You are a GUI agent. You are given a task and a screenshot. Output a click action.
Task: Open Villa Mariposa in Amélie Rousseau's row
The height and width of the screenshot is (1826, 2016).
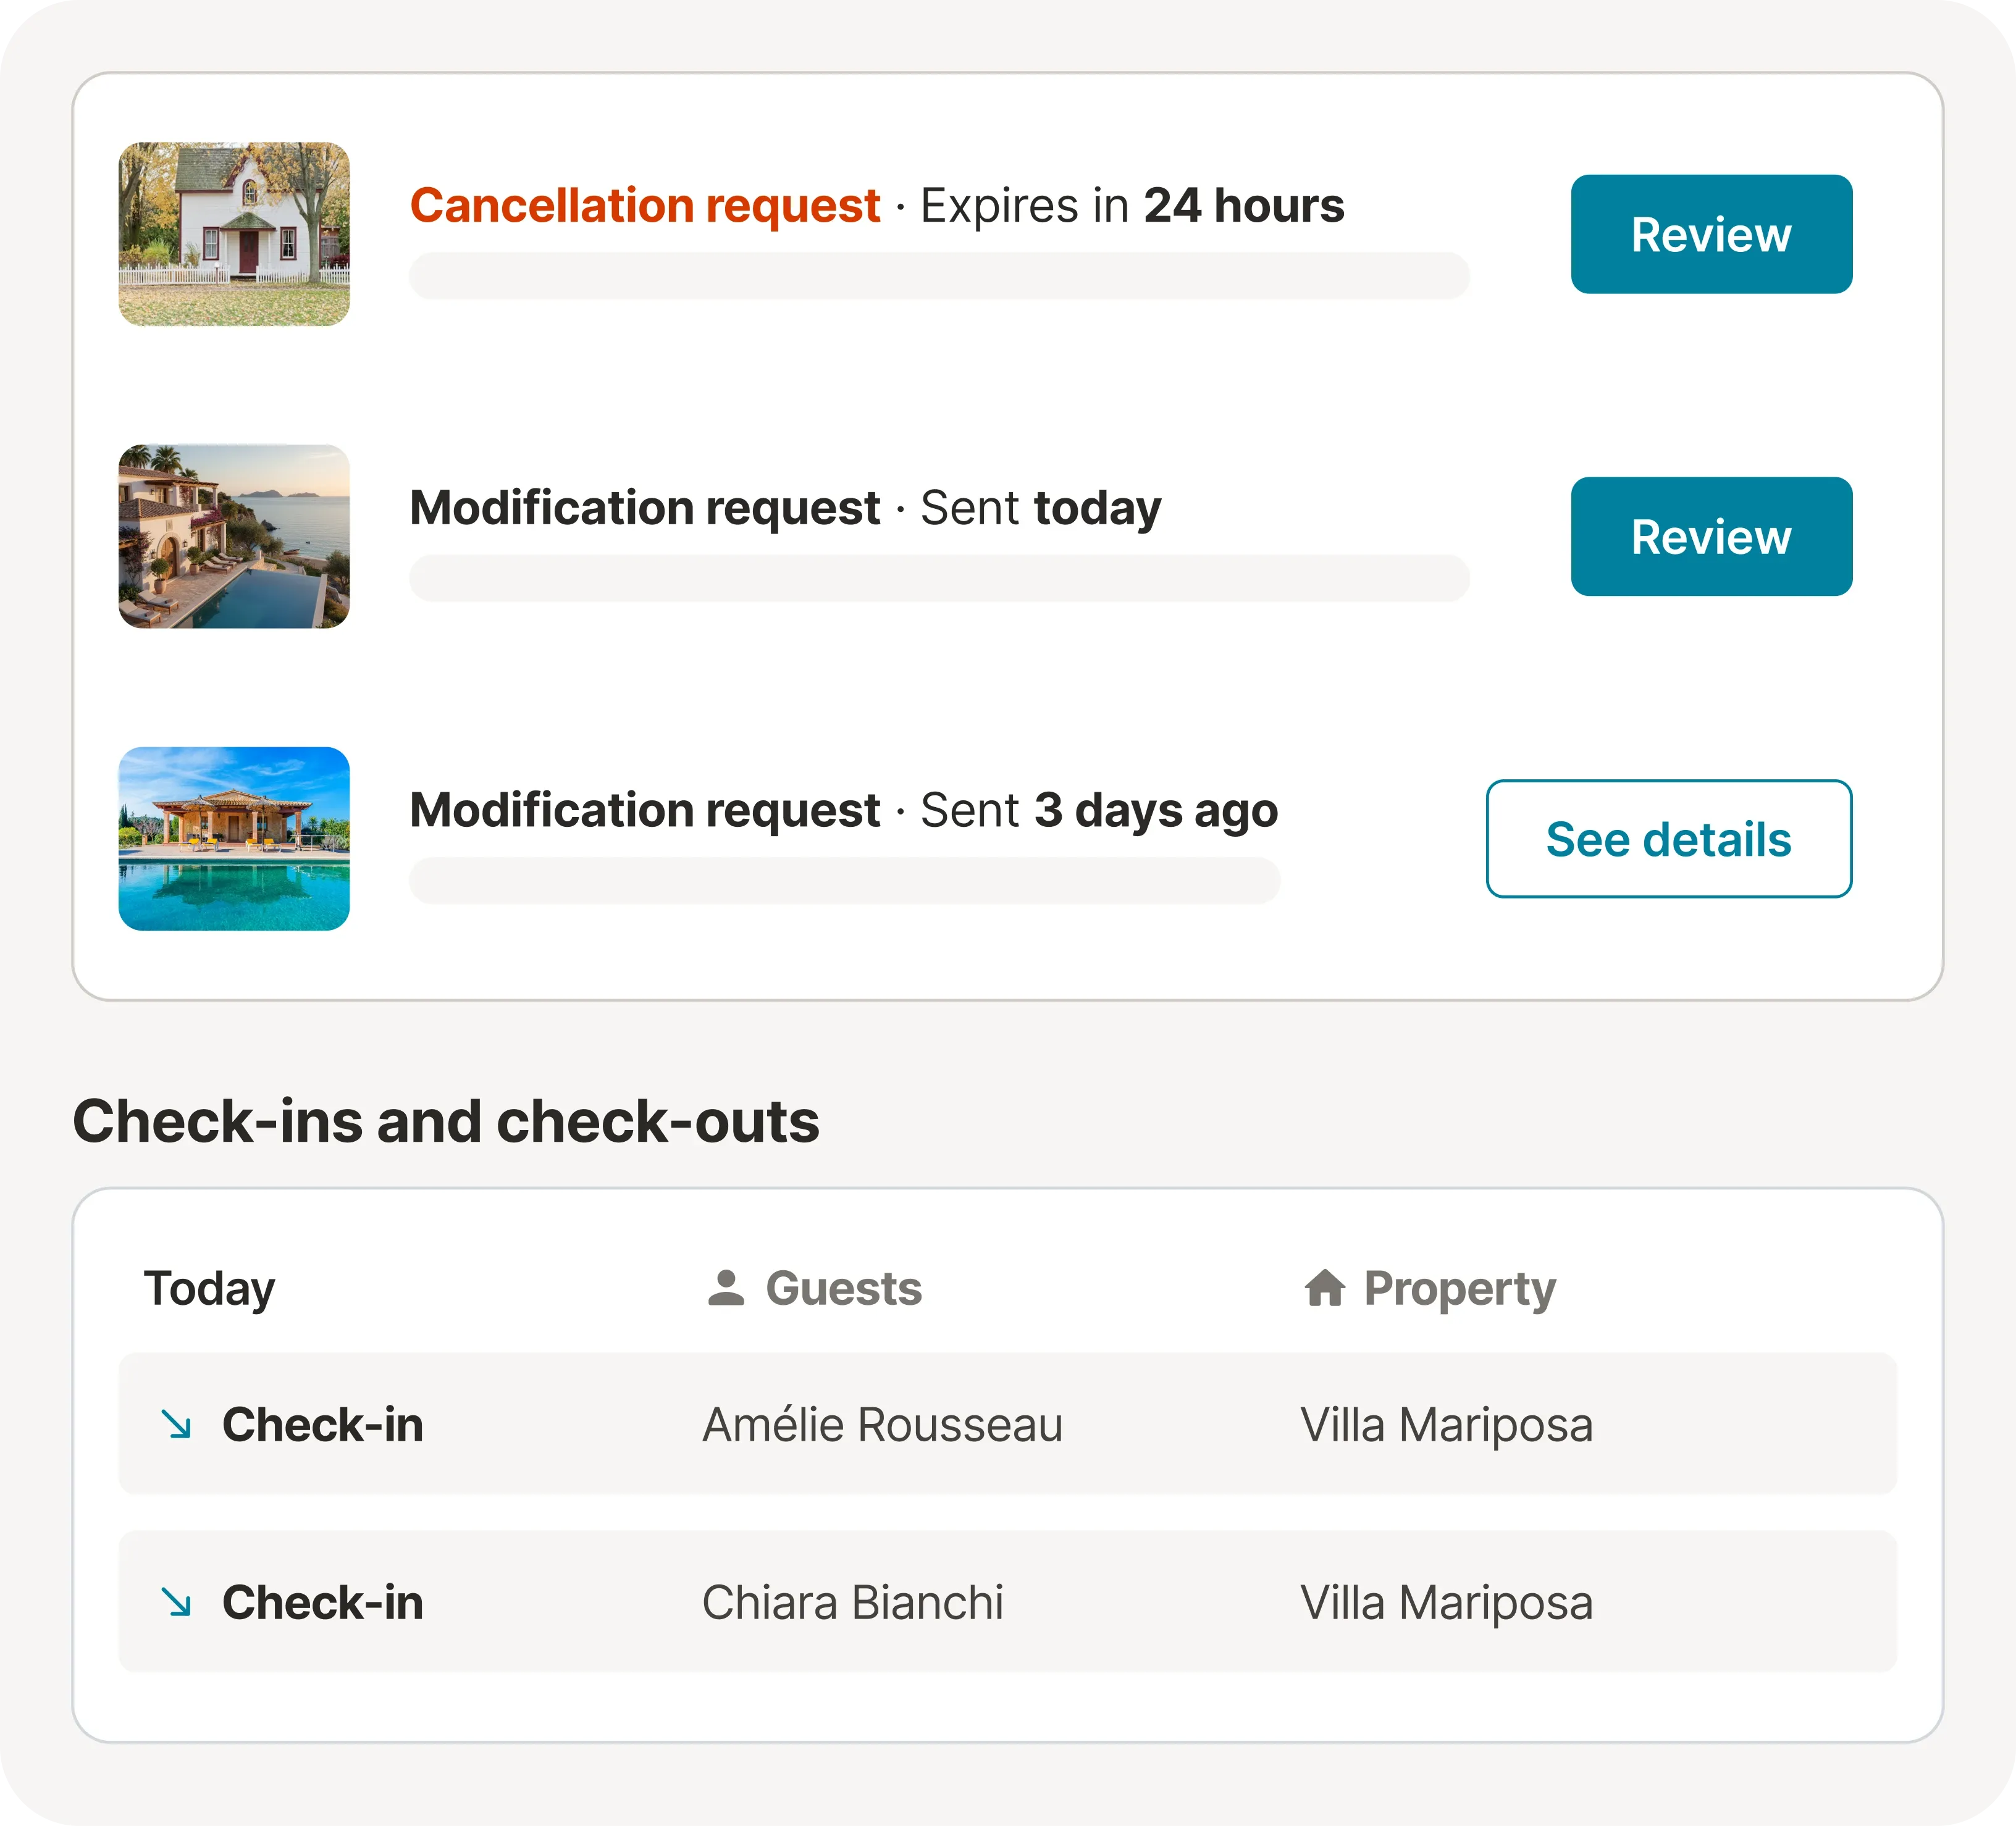1446,1424
